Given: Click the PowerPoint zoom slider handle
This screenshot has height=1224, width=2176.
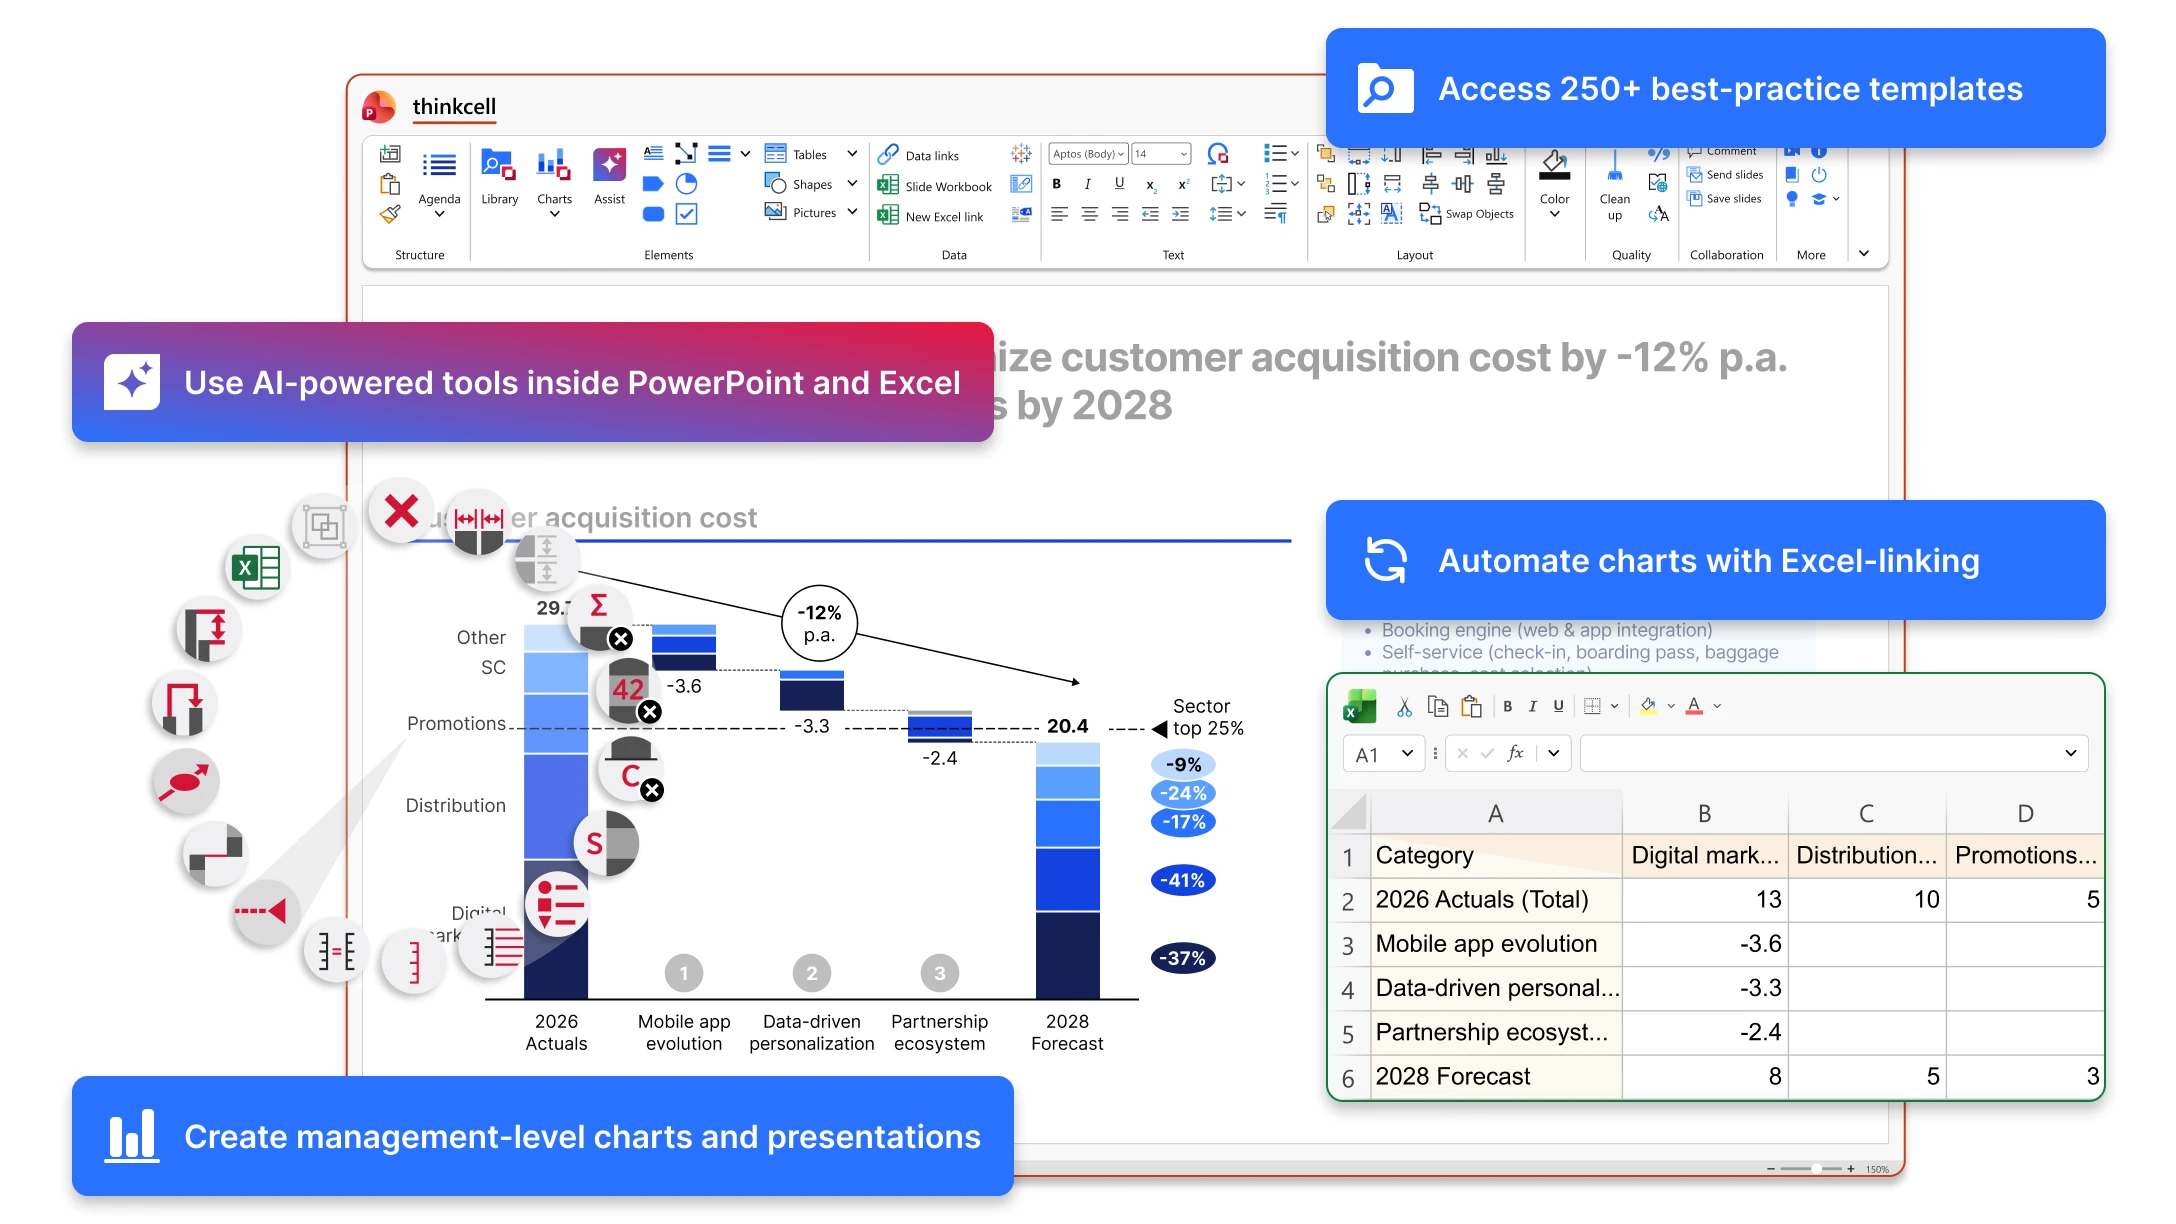Looking at the screenshot, I should click(1815, 1169).
